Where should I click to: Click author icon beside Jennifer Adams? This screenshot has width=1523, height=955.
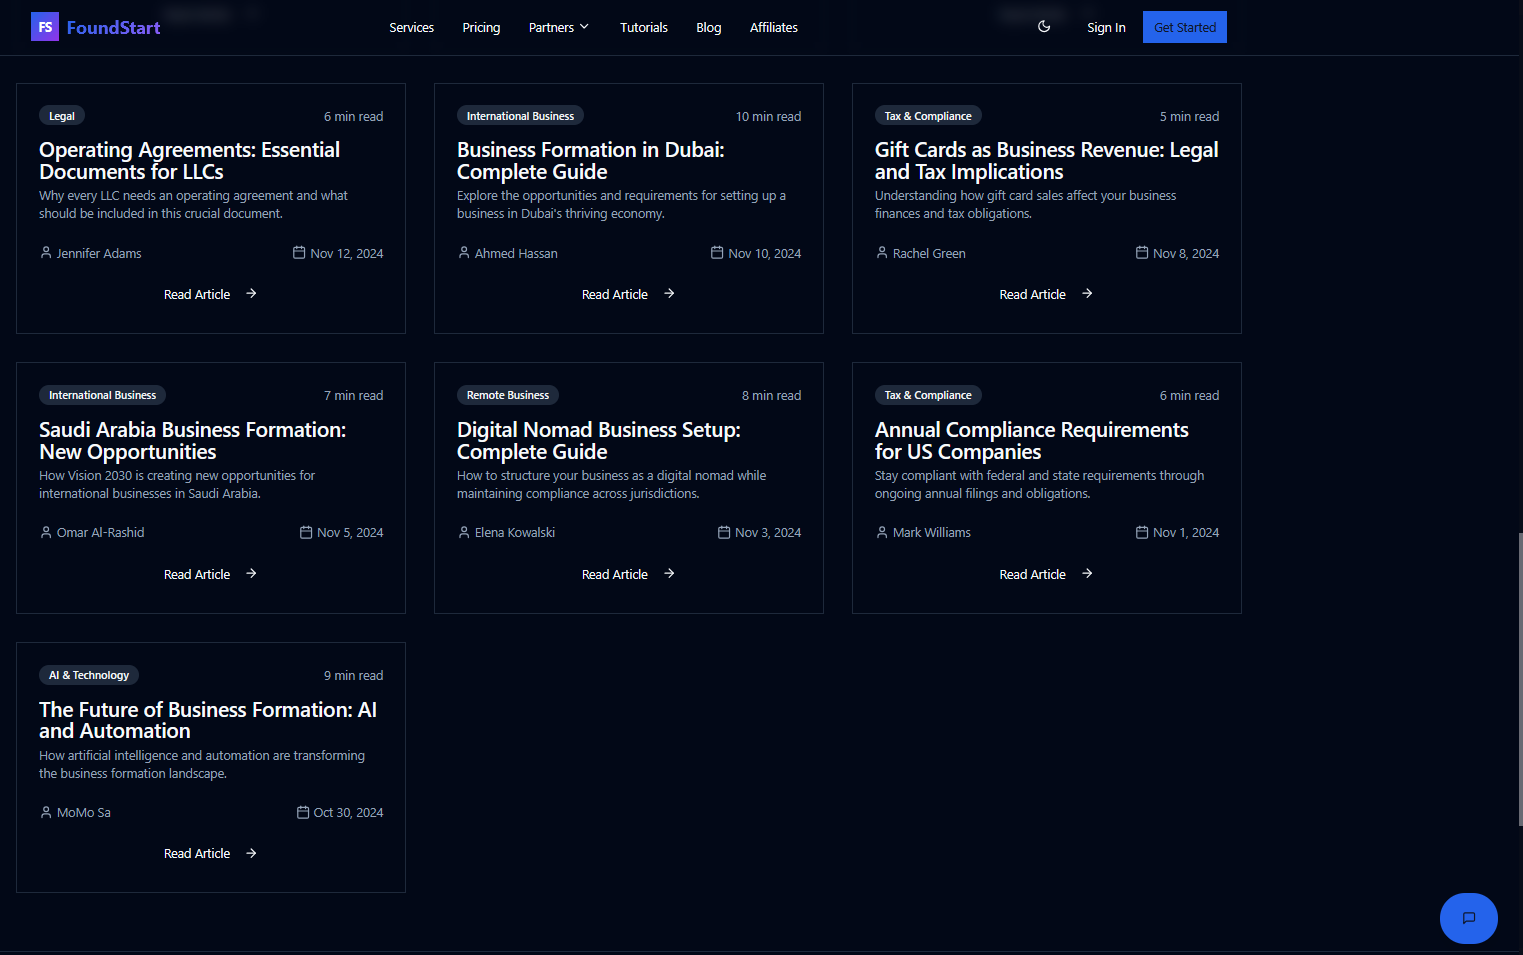click(46, 253)
